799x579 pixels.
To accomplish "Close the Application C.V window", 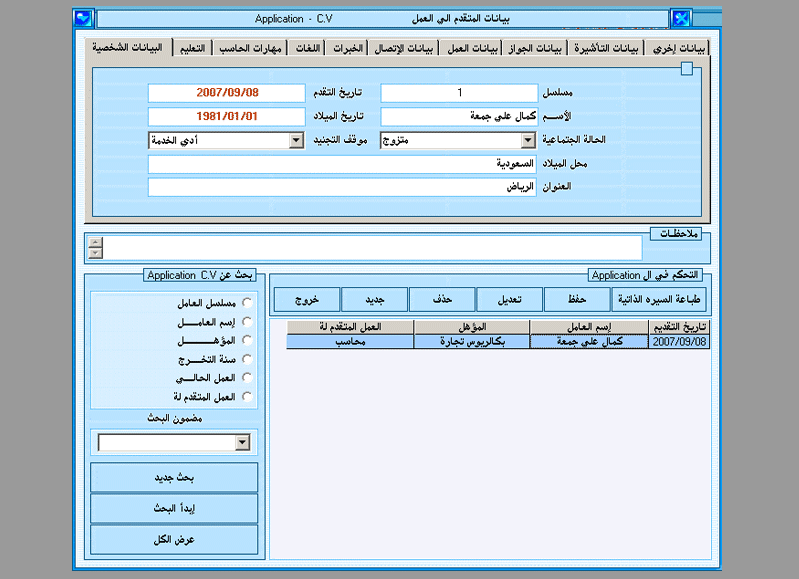I will click(x=681, y=19).
